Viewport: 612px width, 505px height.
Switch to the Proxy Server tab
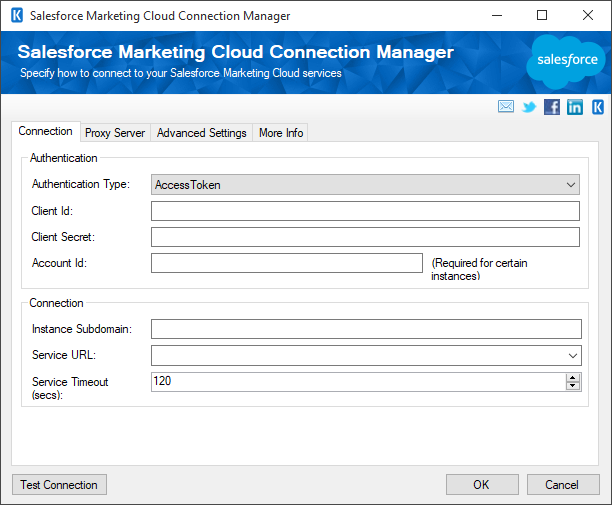point(115,133)
